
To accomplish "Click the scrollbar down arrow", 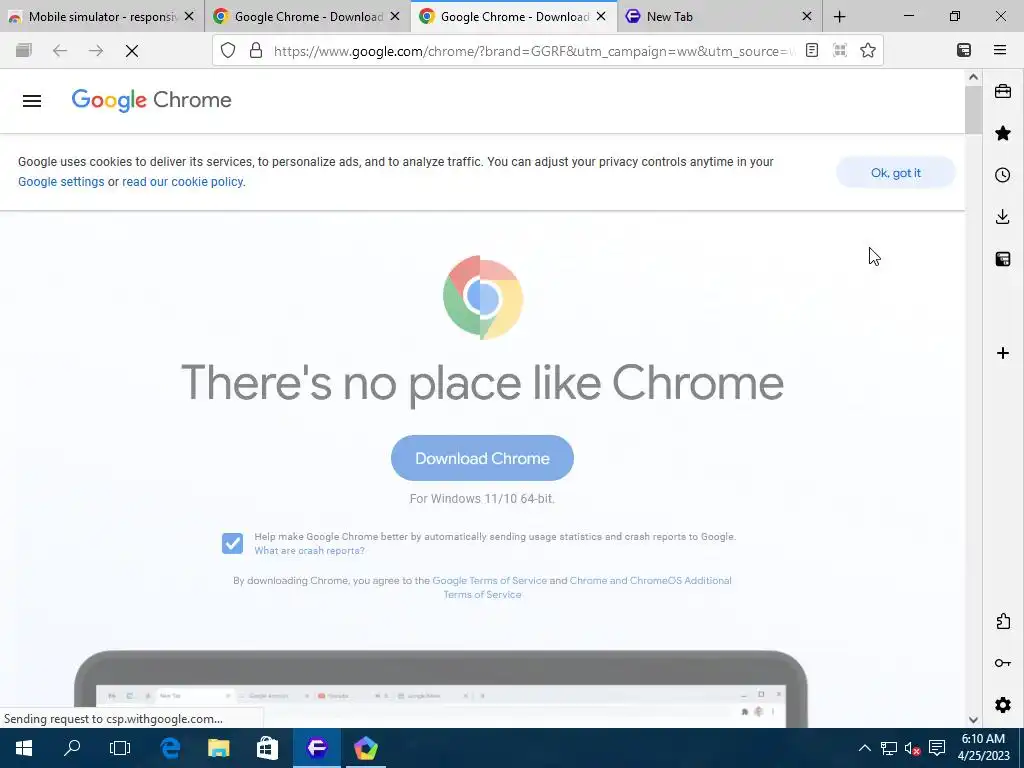I will coord(973,720).
